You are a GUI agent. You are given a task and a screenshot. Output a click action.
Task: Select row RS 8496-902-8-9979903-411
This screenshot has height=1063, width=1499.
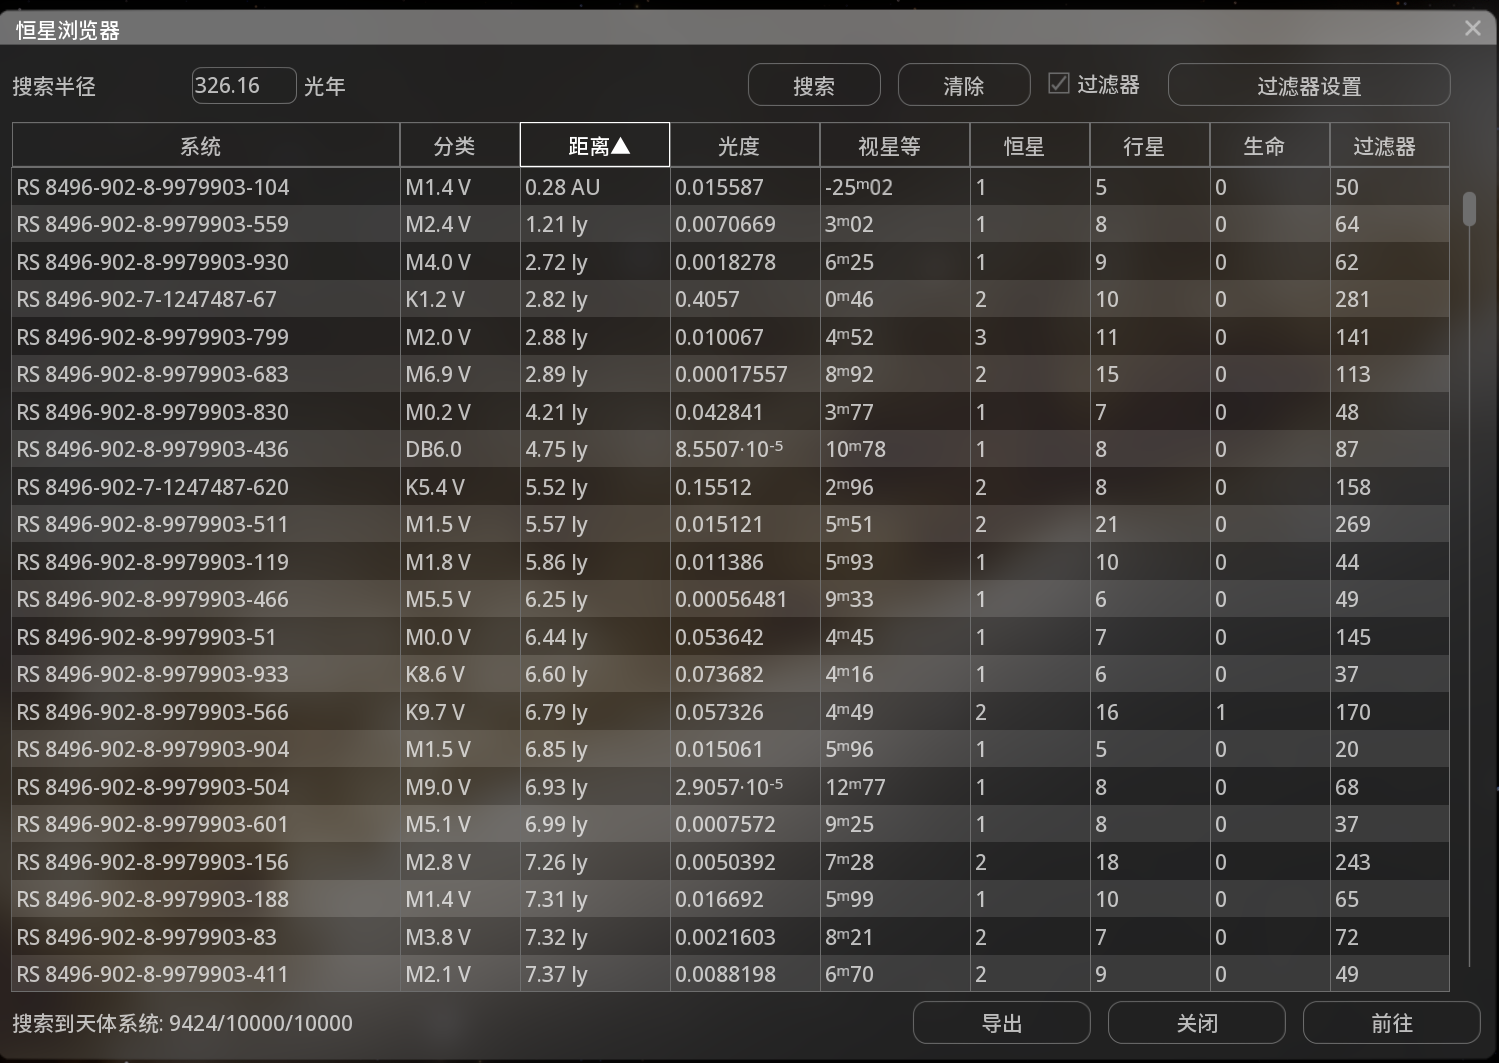pyautogui.click(x=731, y=974)
